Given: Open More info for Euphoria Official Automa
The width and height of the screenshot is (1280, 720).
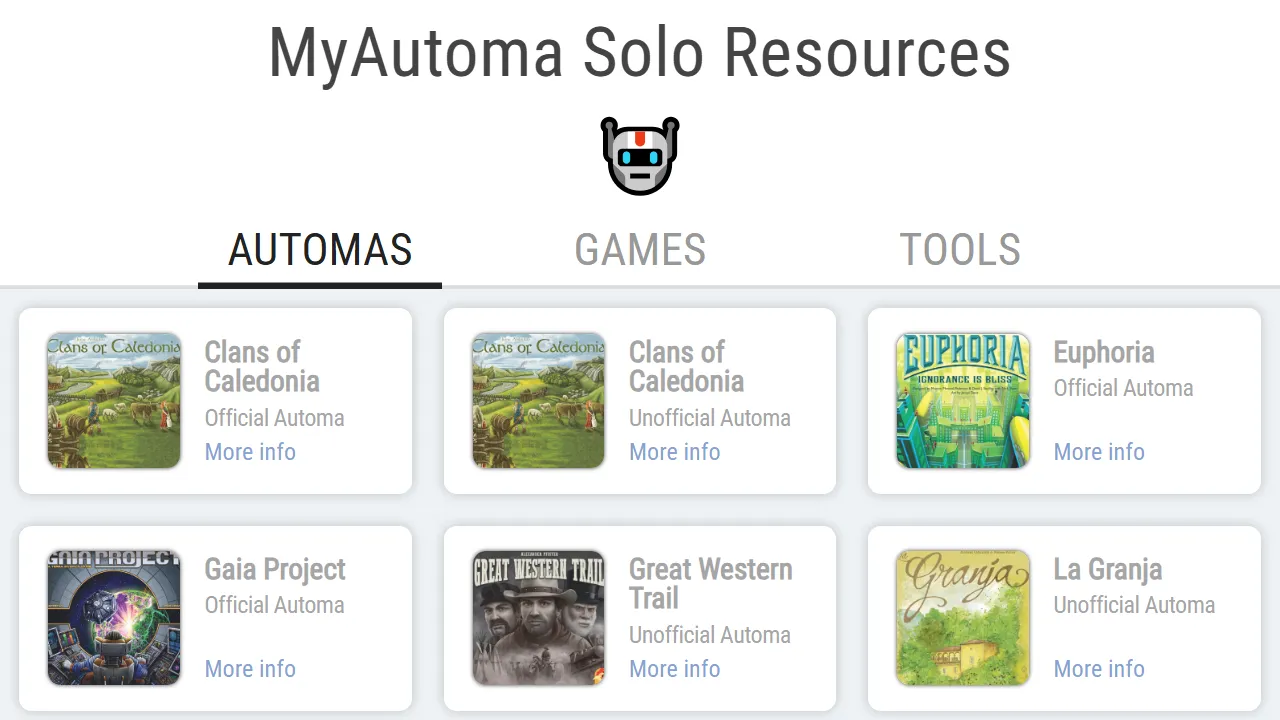Looking at the screenshot, I should 1099,452.
